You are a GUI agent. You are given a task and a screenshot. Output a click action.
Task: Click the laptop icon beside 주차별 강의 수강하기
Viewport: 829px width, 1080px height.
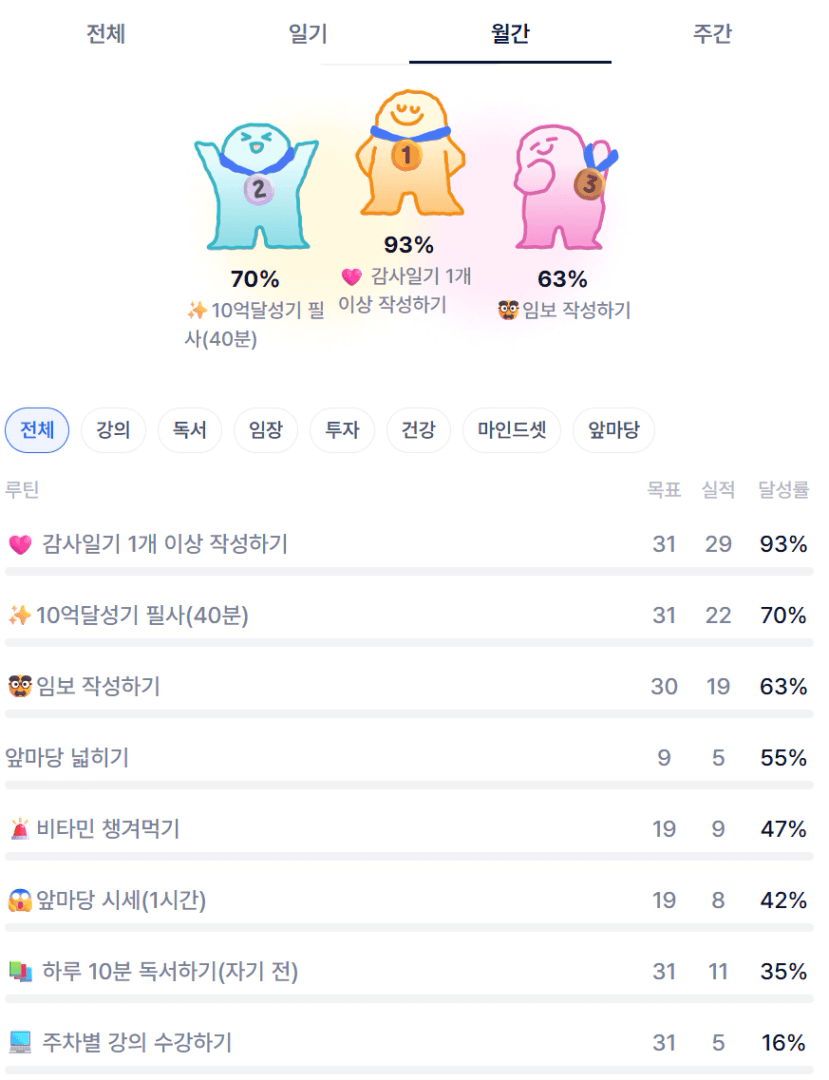click(20, 1043)
